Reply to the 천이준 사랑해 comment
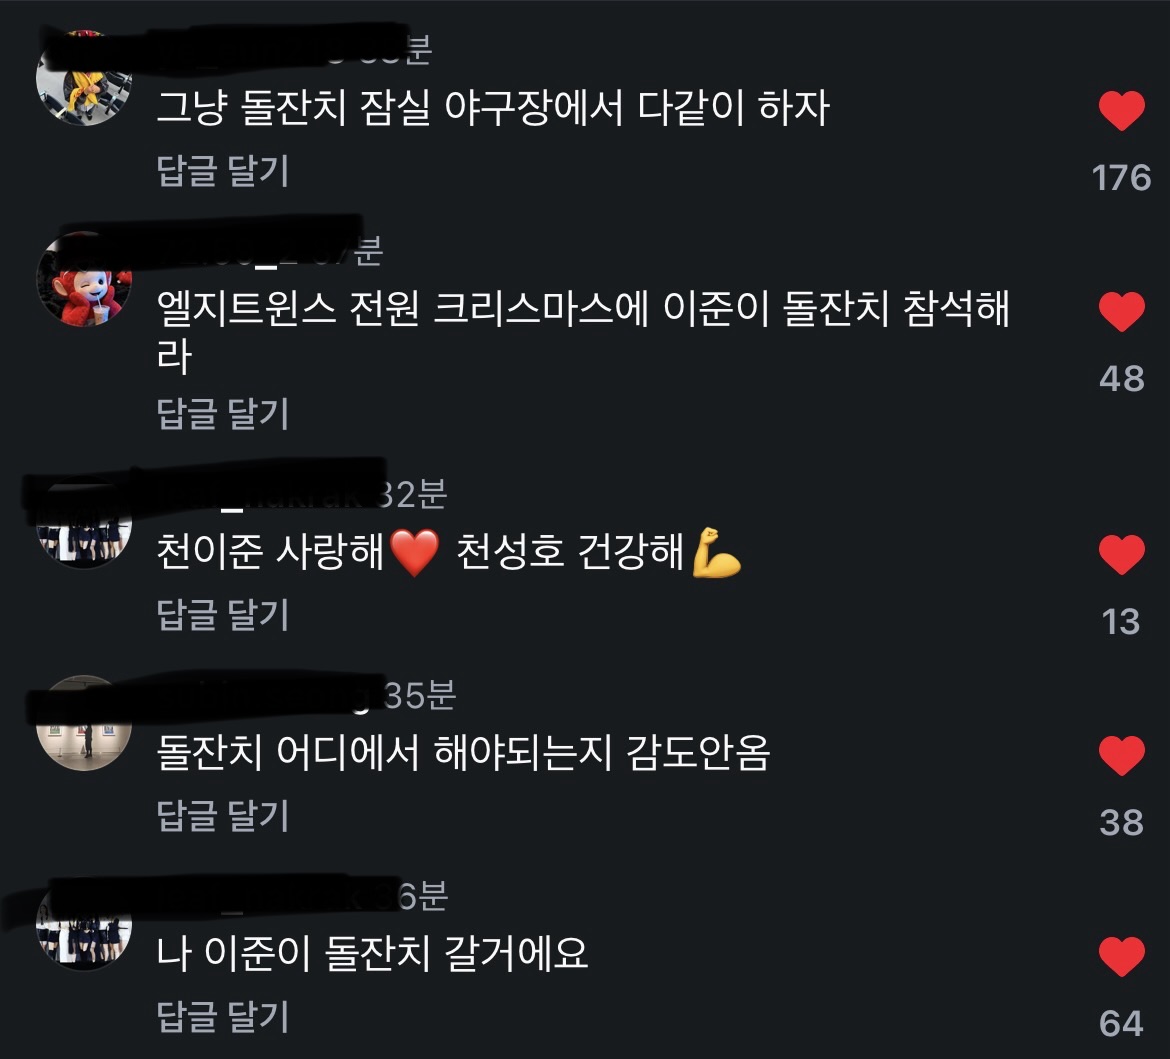The height and width of the screenshot is (1059, 1170). pyautogui.click(x=222, y=615)
